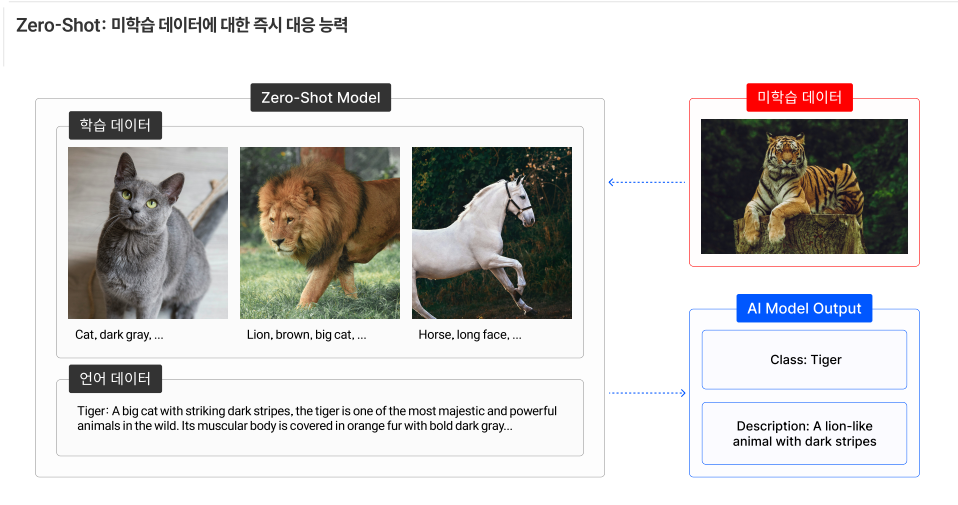This screenshot has height=505, width=958.
Task: Click the white horse picture
Action: pos(491,233)
